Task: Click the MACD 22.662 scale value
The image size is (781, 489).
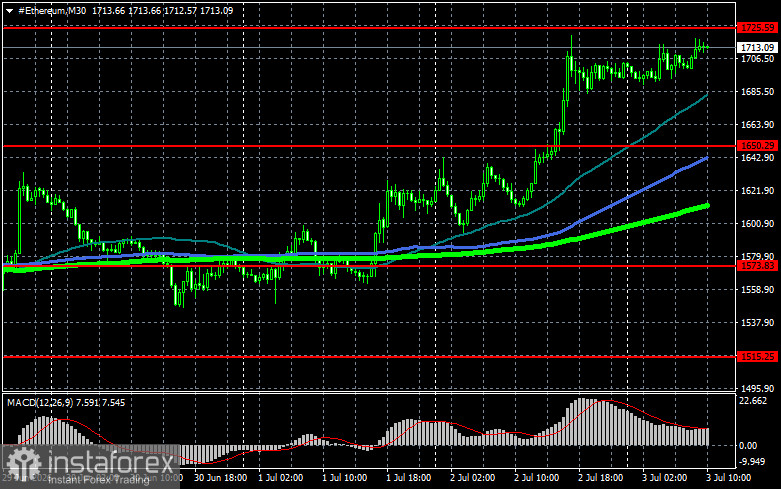Action: [753, 401]
